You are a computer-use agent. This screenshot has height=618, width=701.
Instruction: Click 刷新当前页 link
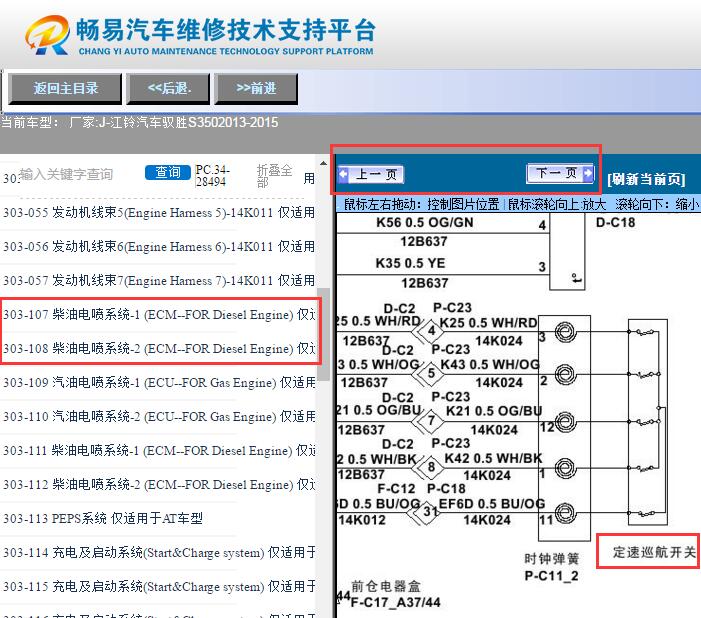646,179
